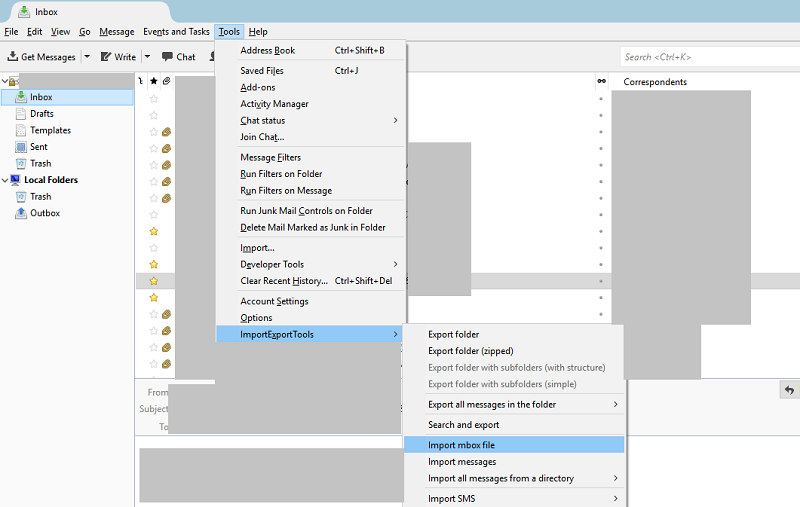Toggle star on the first message row
The width and height of the screenshot is (800, 507).
click(154, 98)
